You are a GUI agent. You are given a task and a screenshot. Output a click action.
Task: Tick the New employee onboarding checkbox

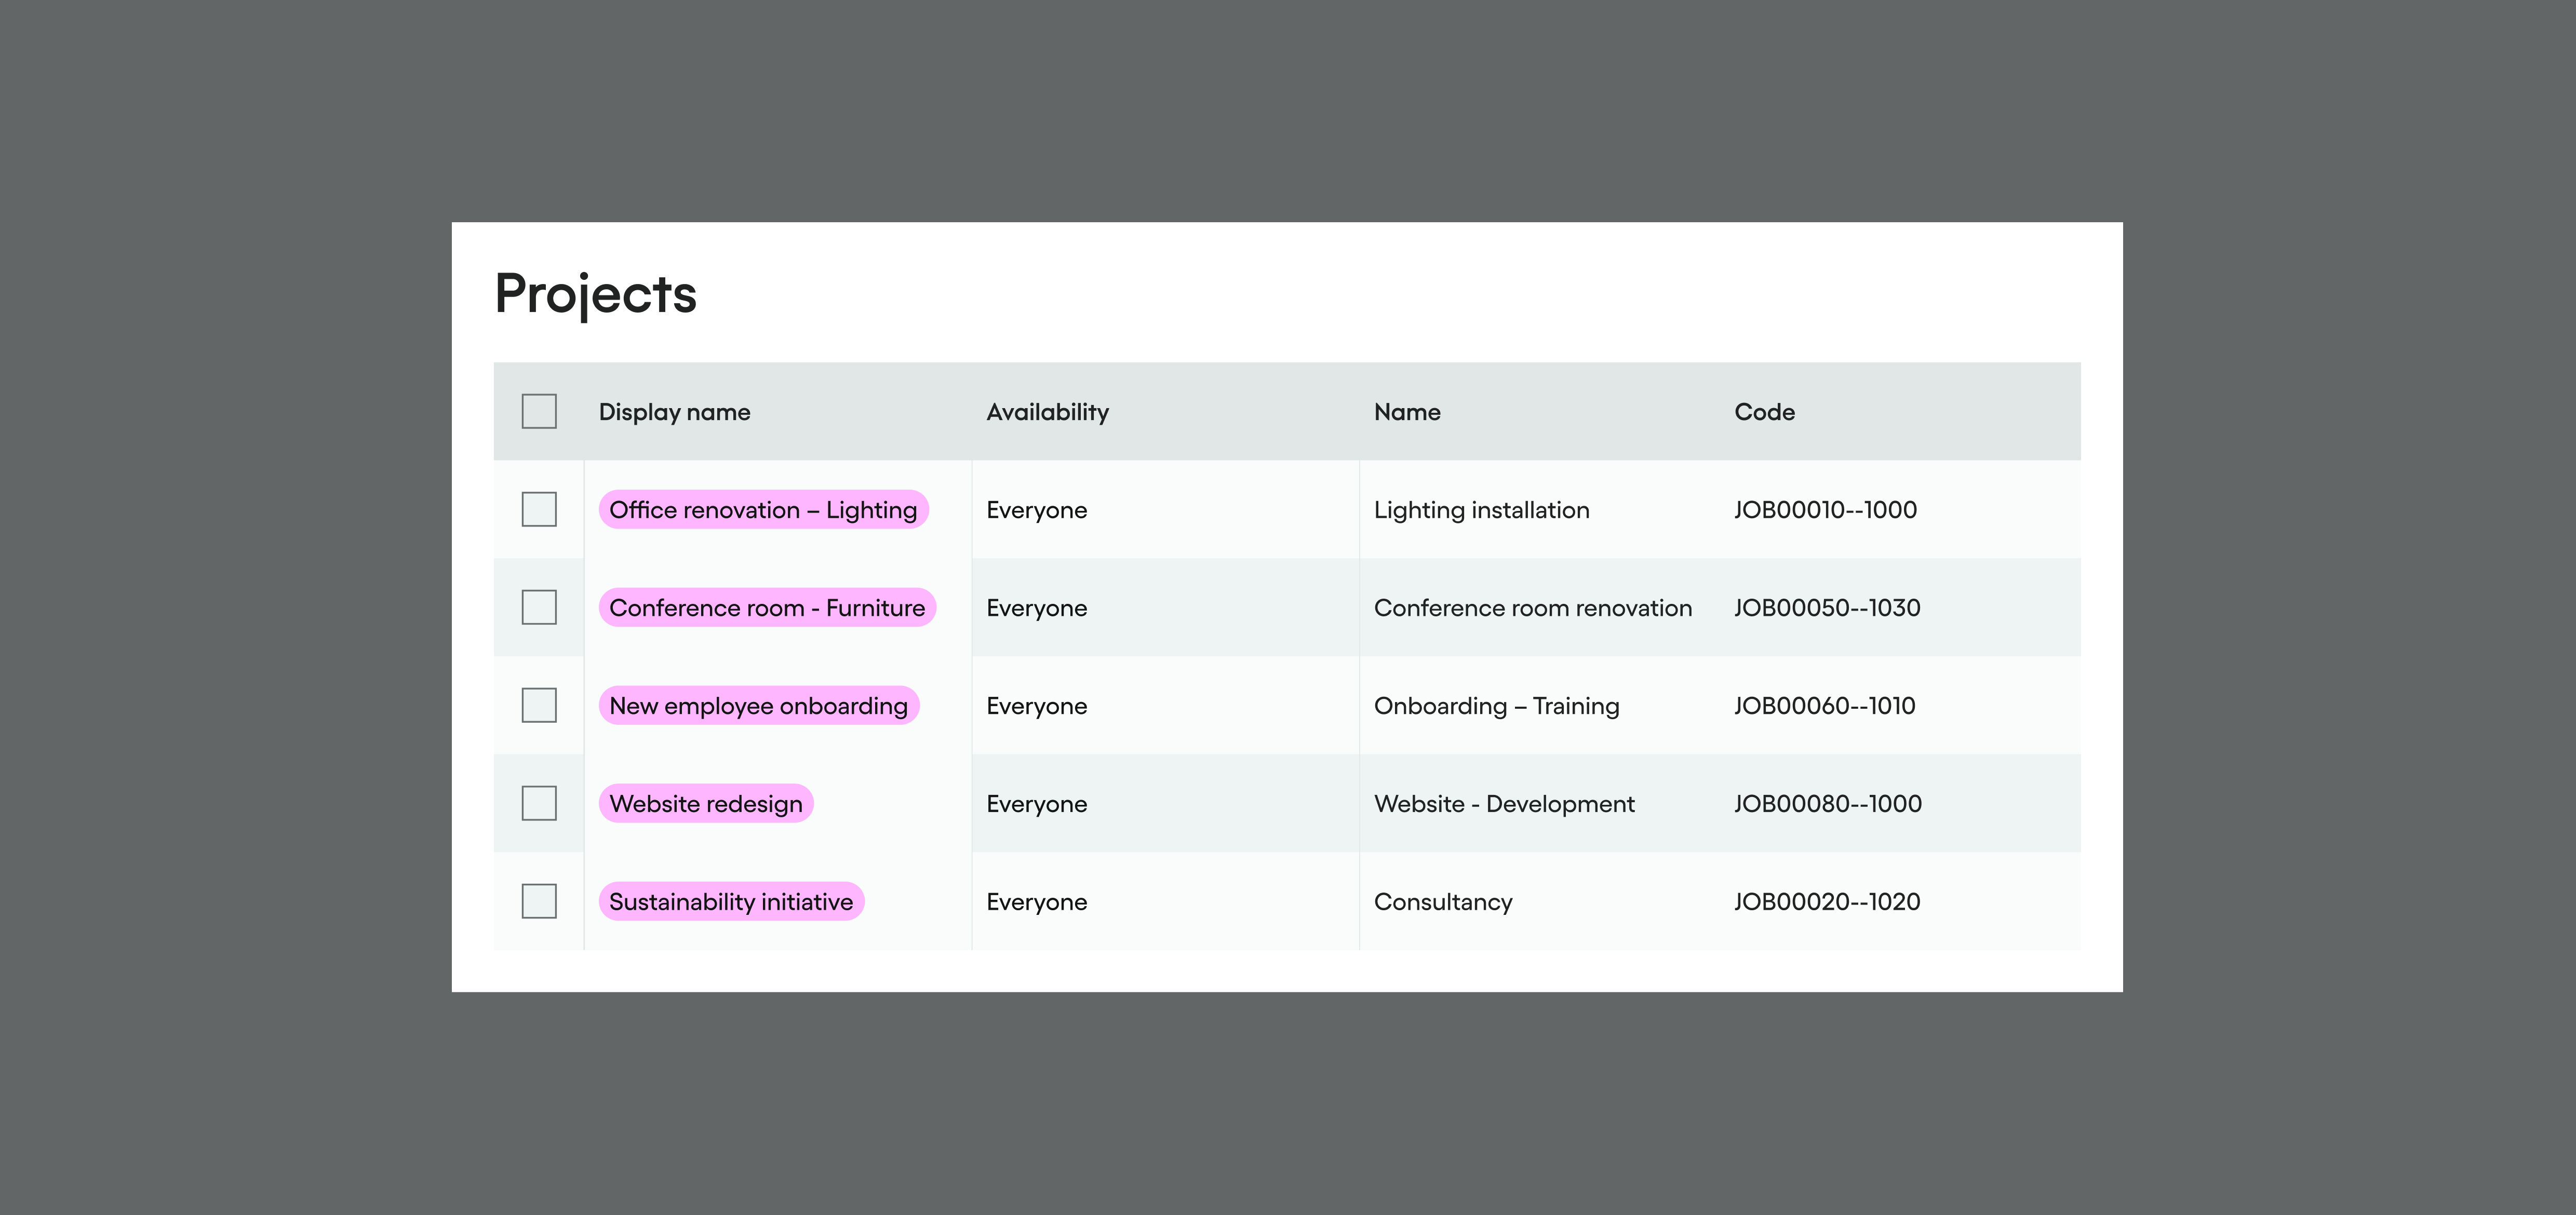(x=539, y=705)
